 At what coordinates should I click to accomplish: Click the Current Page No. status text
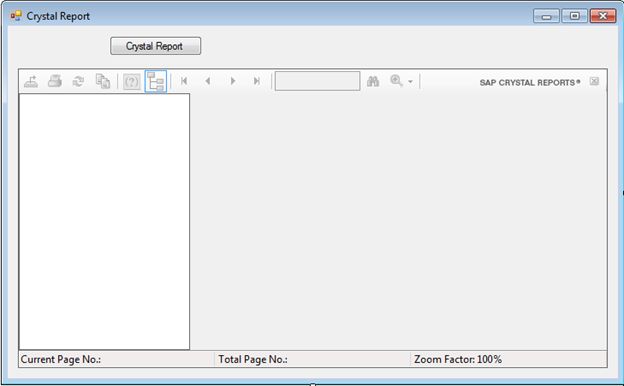click(60, 359)
